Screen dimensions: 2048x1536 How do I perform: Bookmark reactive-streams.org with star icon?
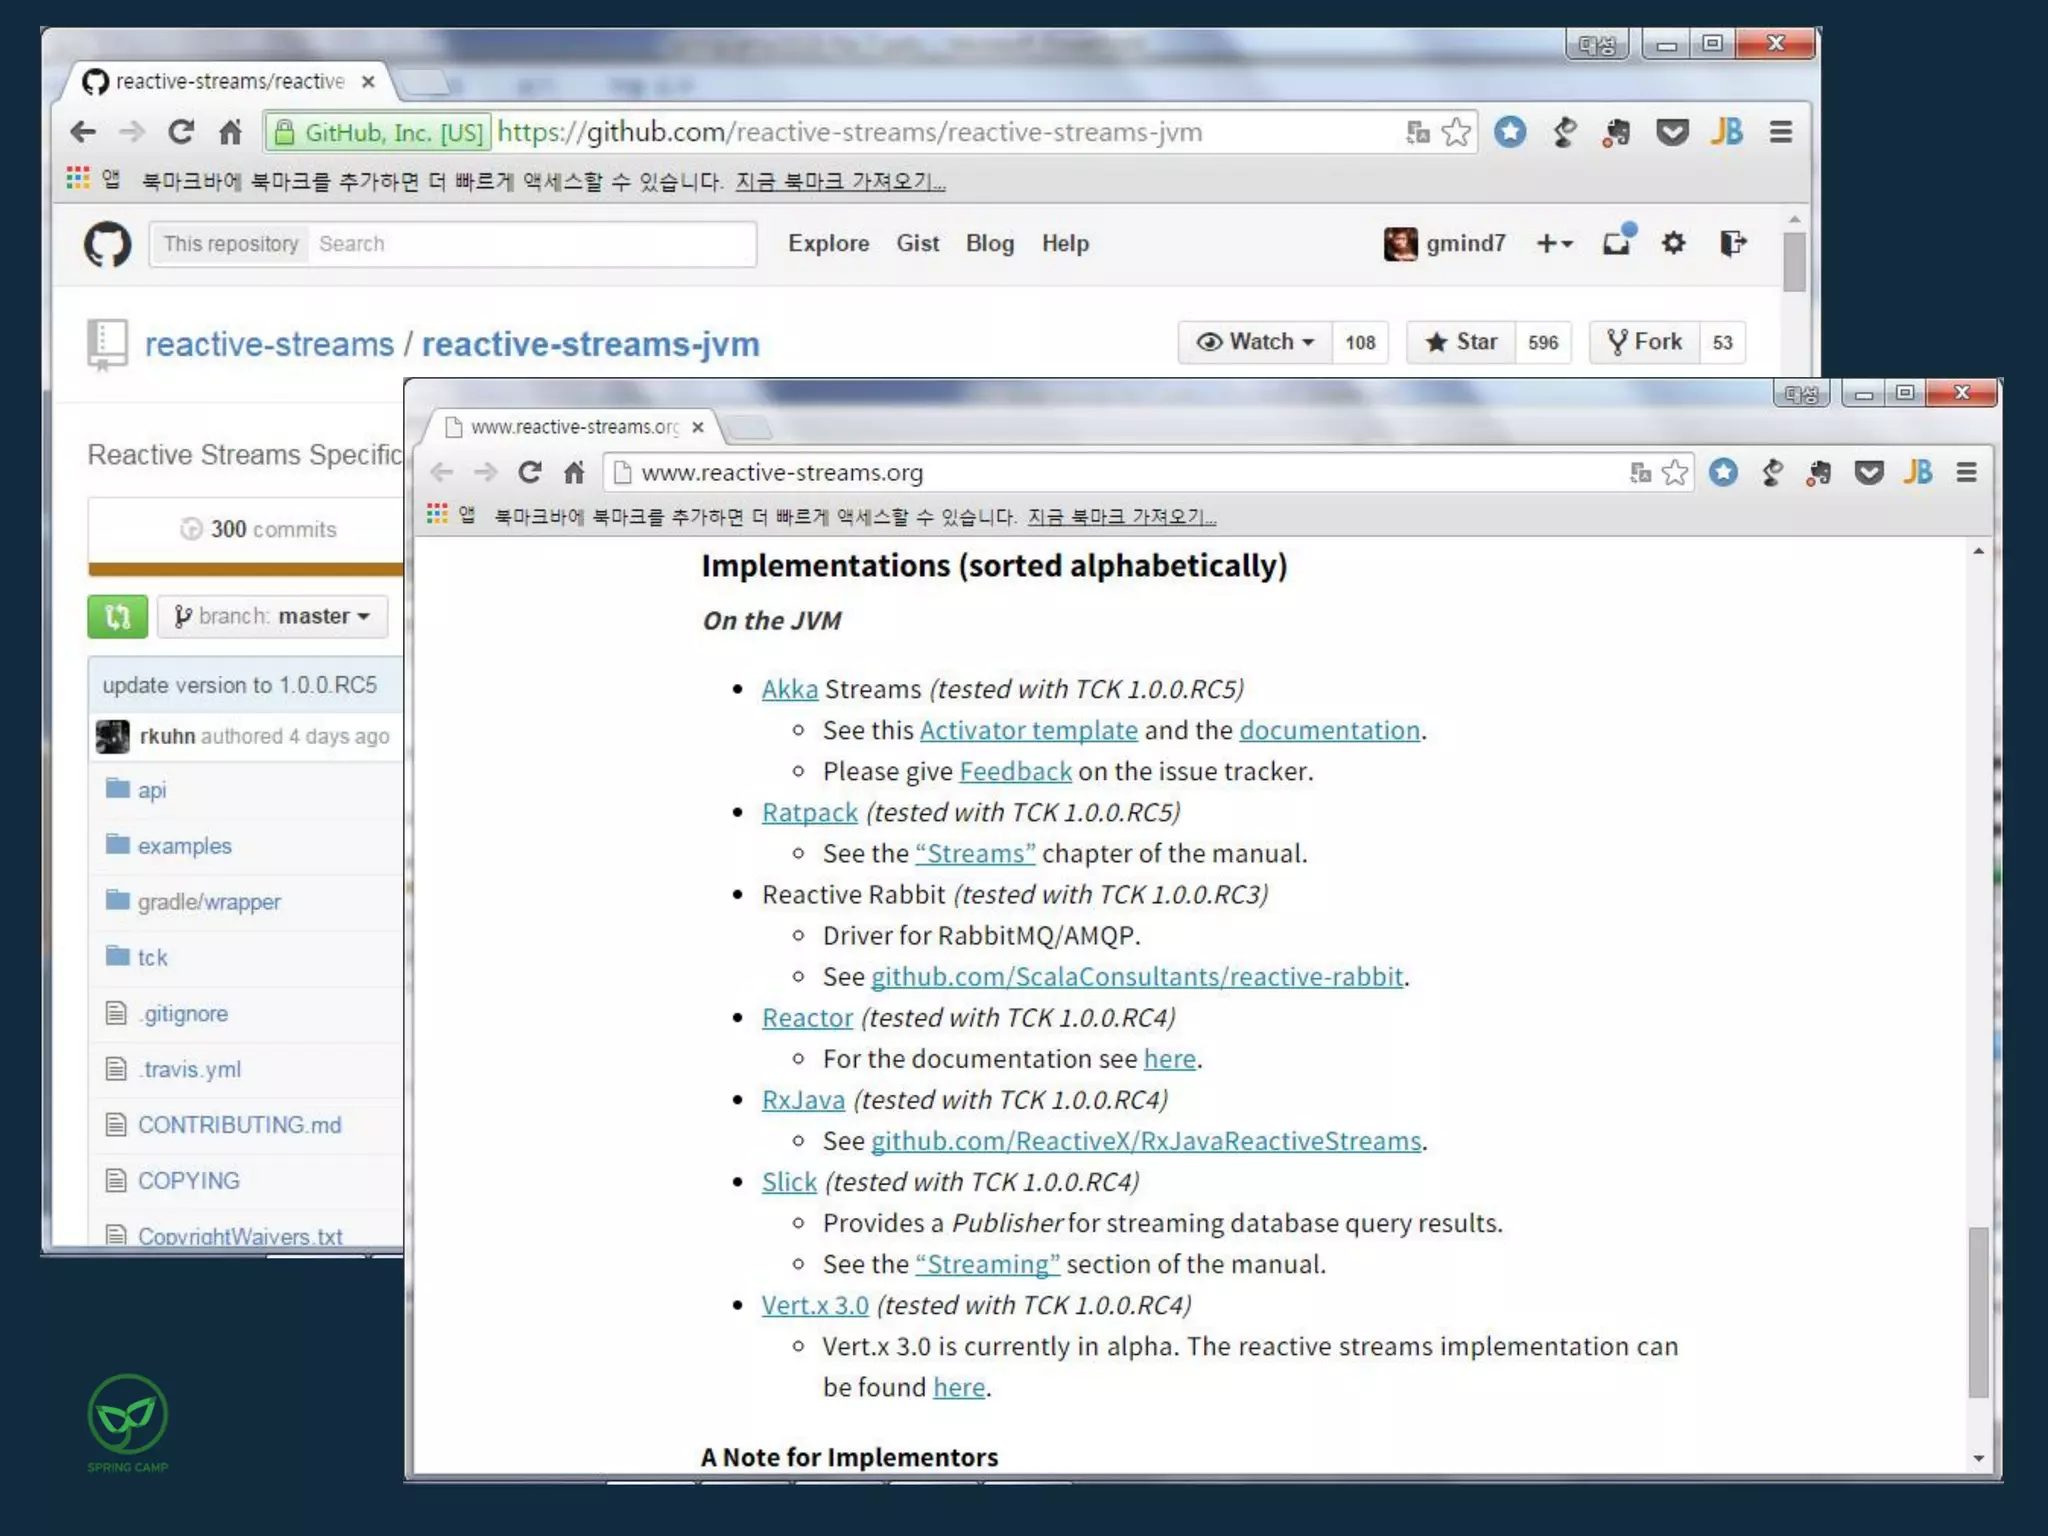1675,472
